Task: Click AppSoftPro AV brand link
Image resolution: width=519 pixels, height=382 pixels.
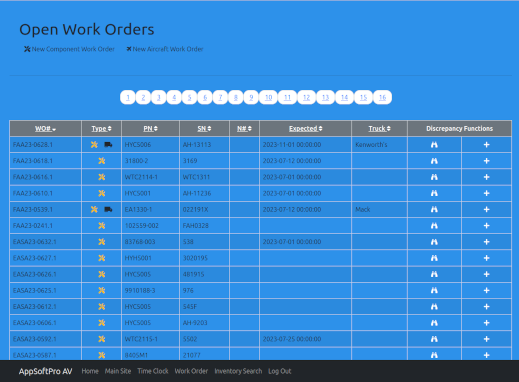Action: [x=45, y=371]
